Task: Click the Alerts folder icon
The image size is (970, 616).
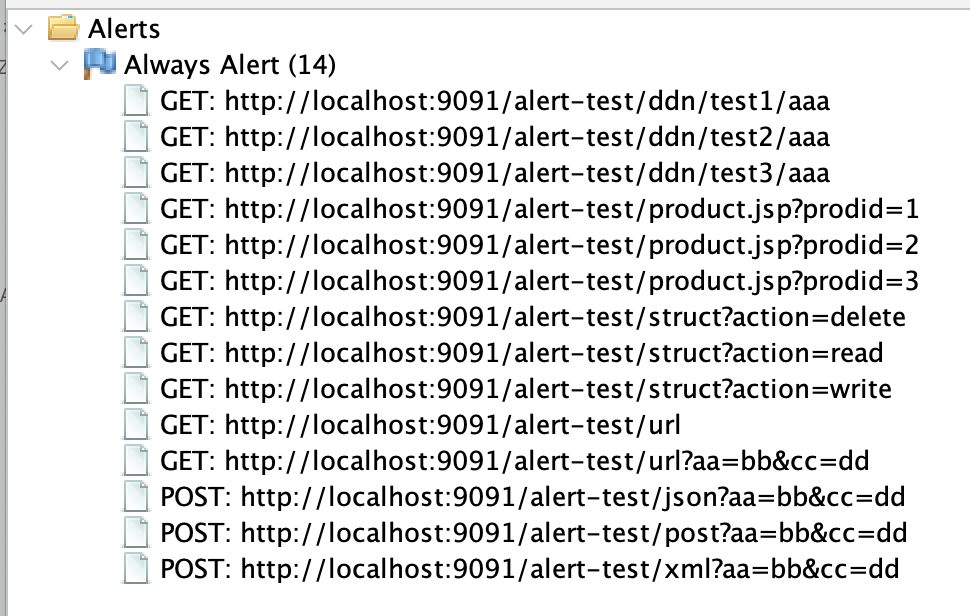Action: [x=62, y=30]
